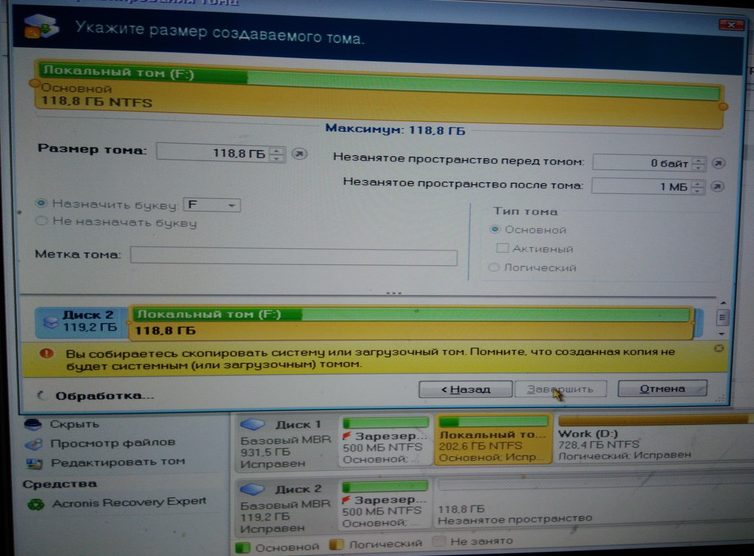
Task: Click the Редактировать том icon
Action: (34, 463)
